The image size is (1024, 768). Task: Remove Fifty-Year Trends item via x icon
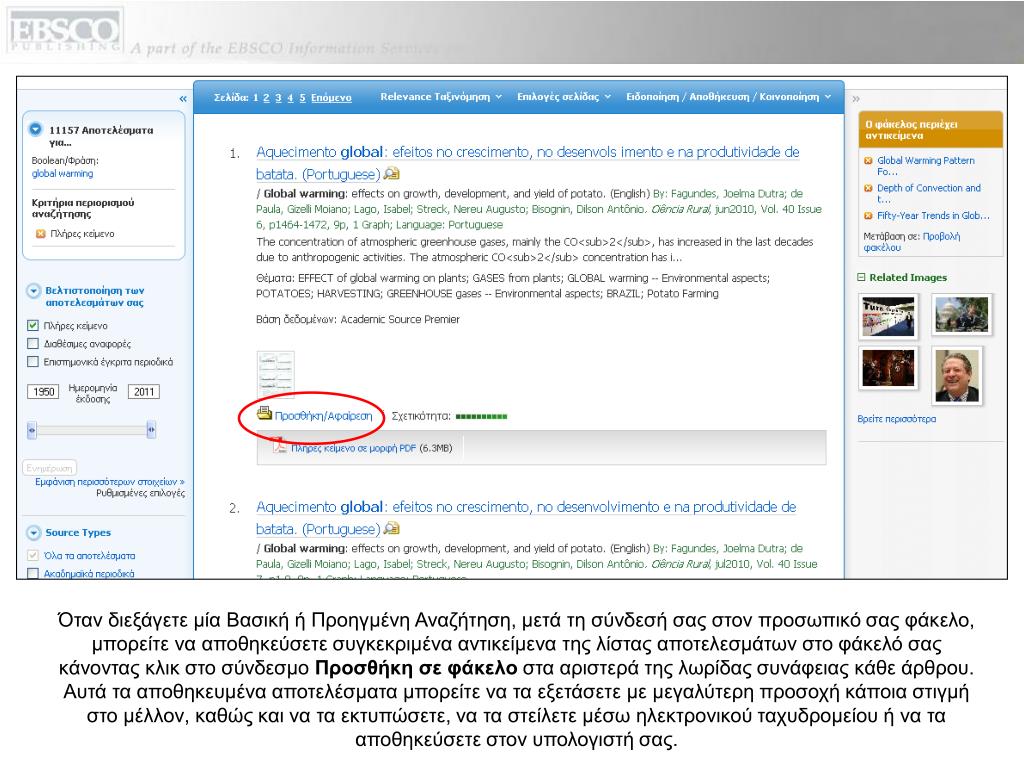pos(868,216)
